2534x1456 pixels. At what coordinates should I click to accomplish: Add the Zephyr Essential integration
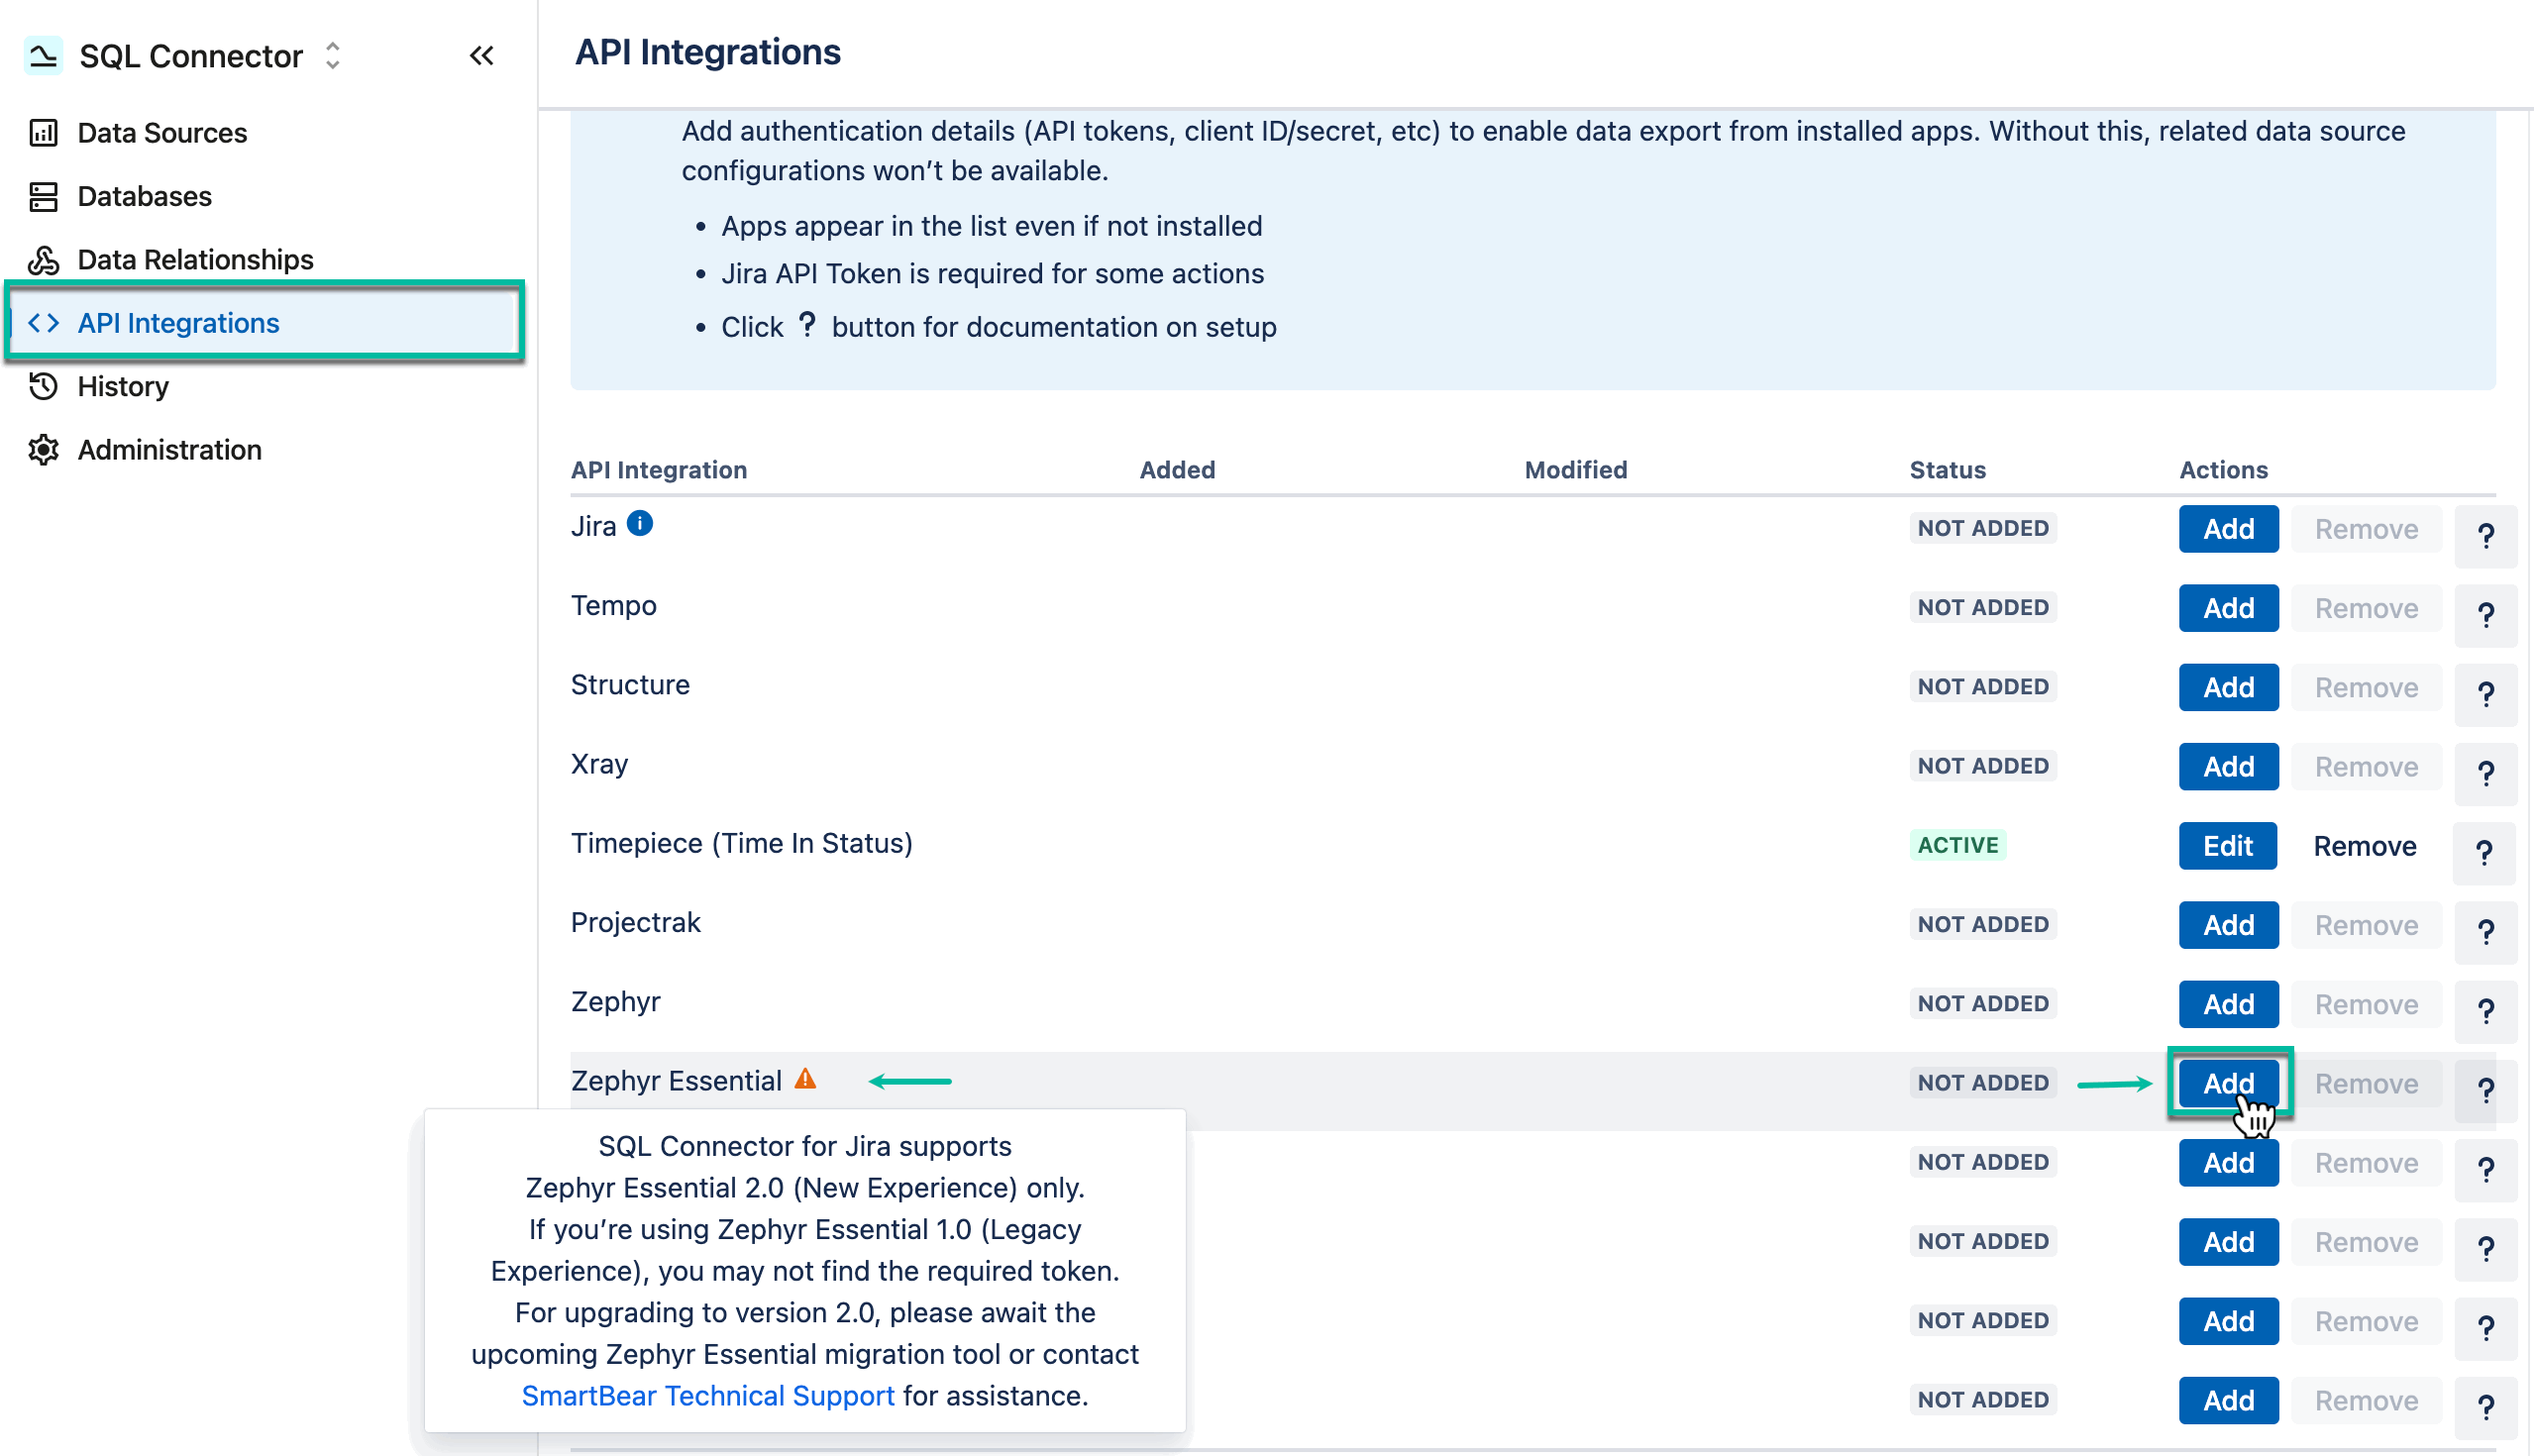(x=2228, y=1083)
